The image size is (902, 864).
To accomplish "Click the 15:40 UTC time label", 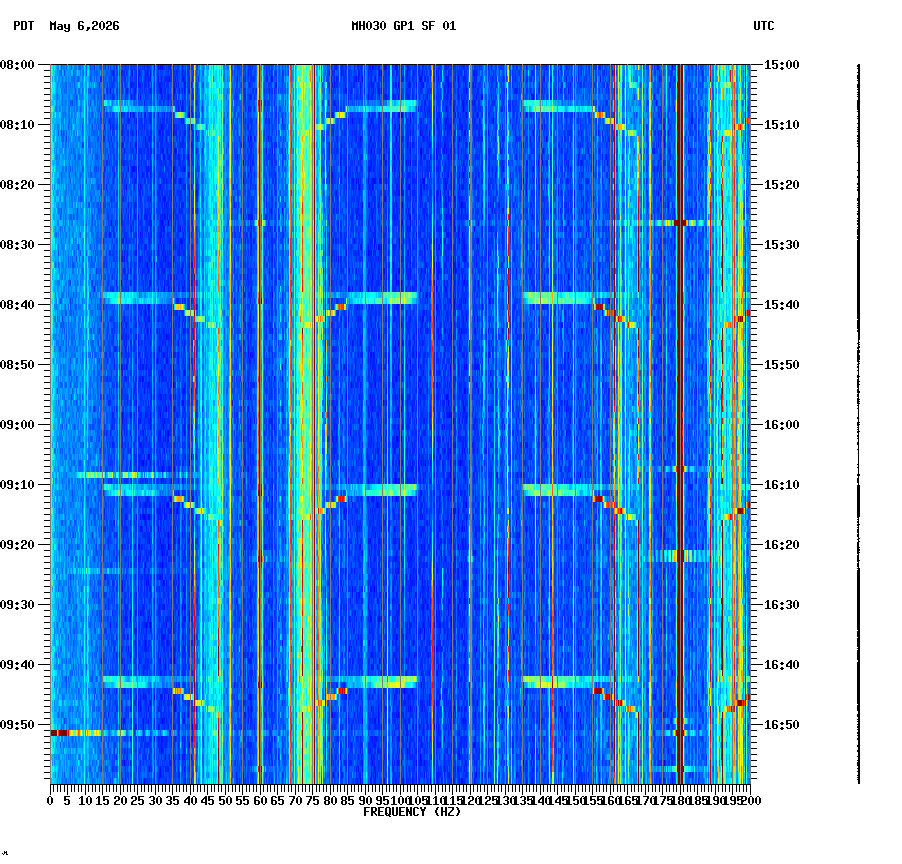I will tap(782, 305).
